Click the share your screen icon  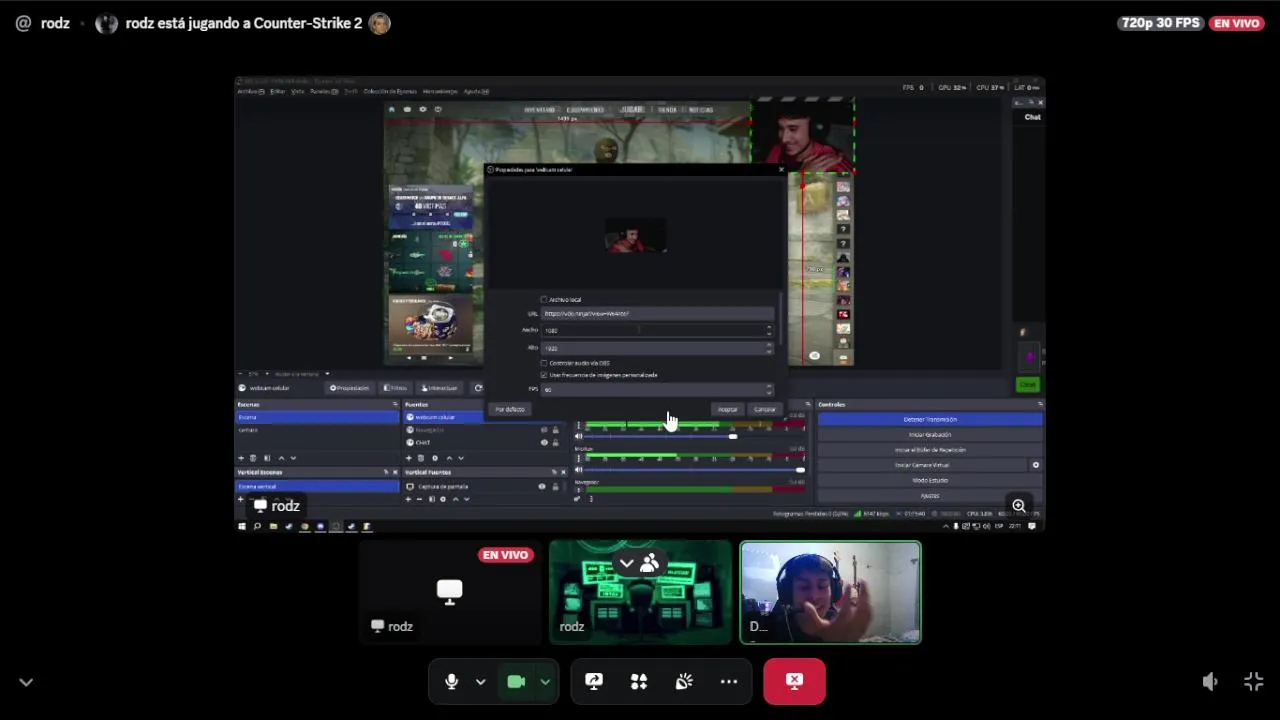pos(594,682)
